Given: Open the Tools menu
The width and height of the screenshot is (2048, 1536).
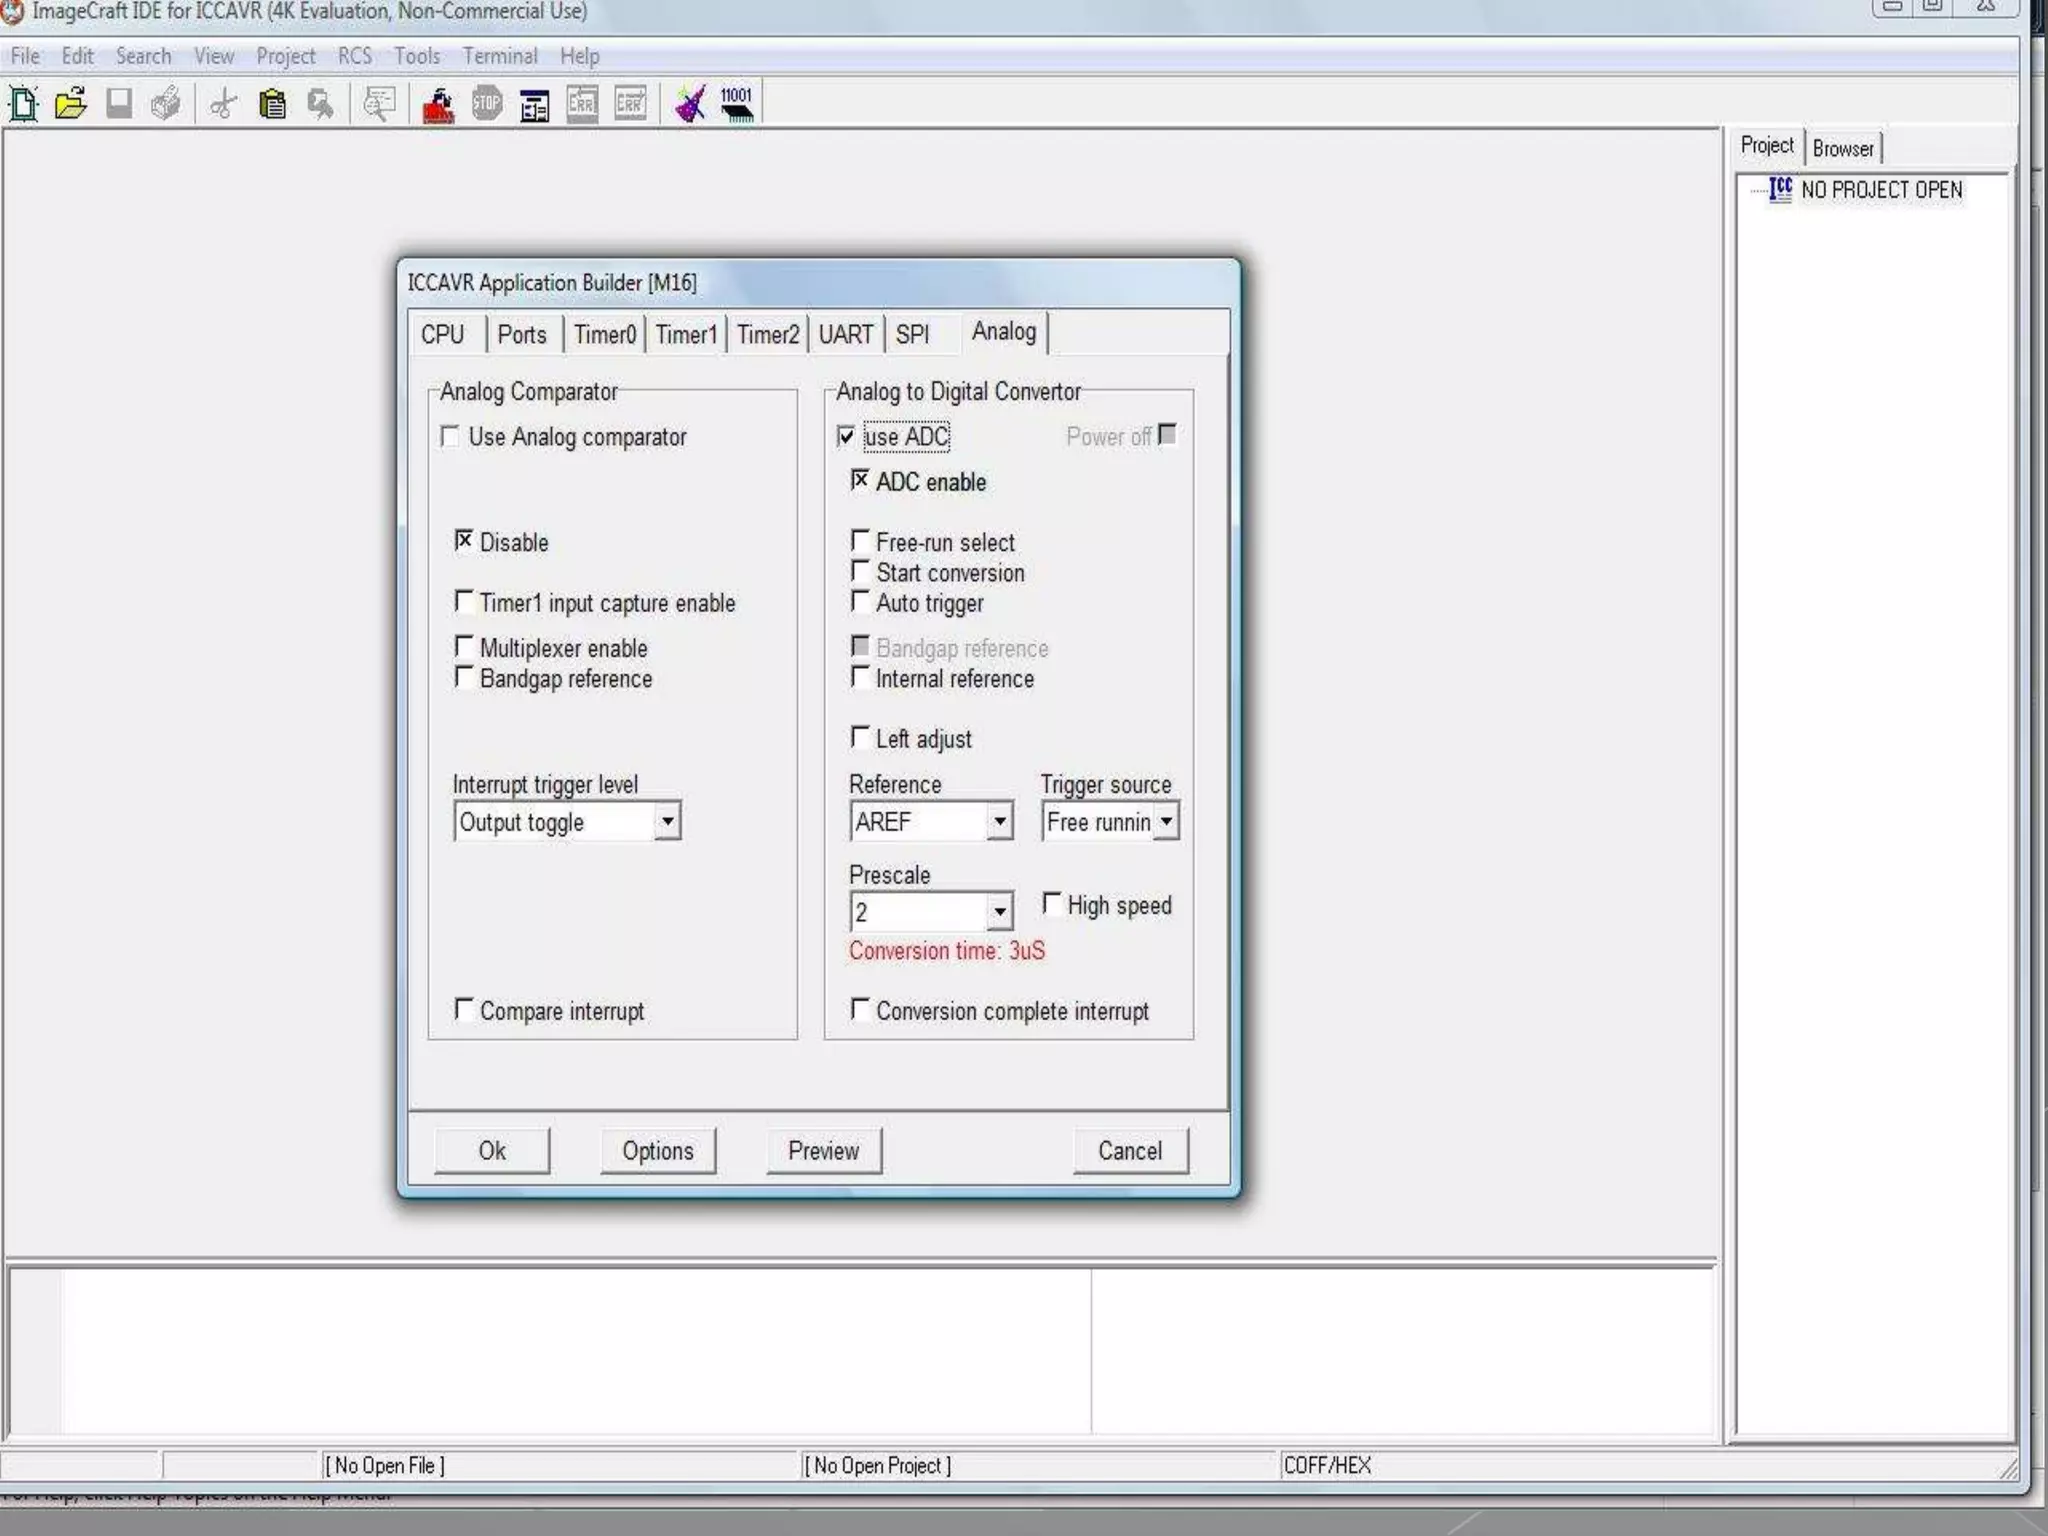Looking at the screenshot, I should 416,56.
